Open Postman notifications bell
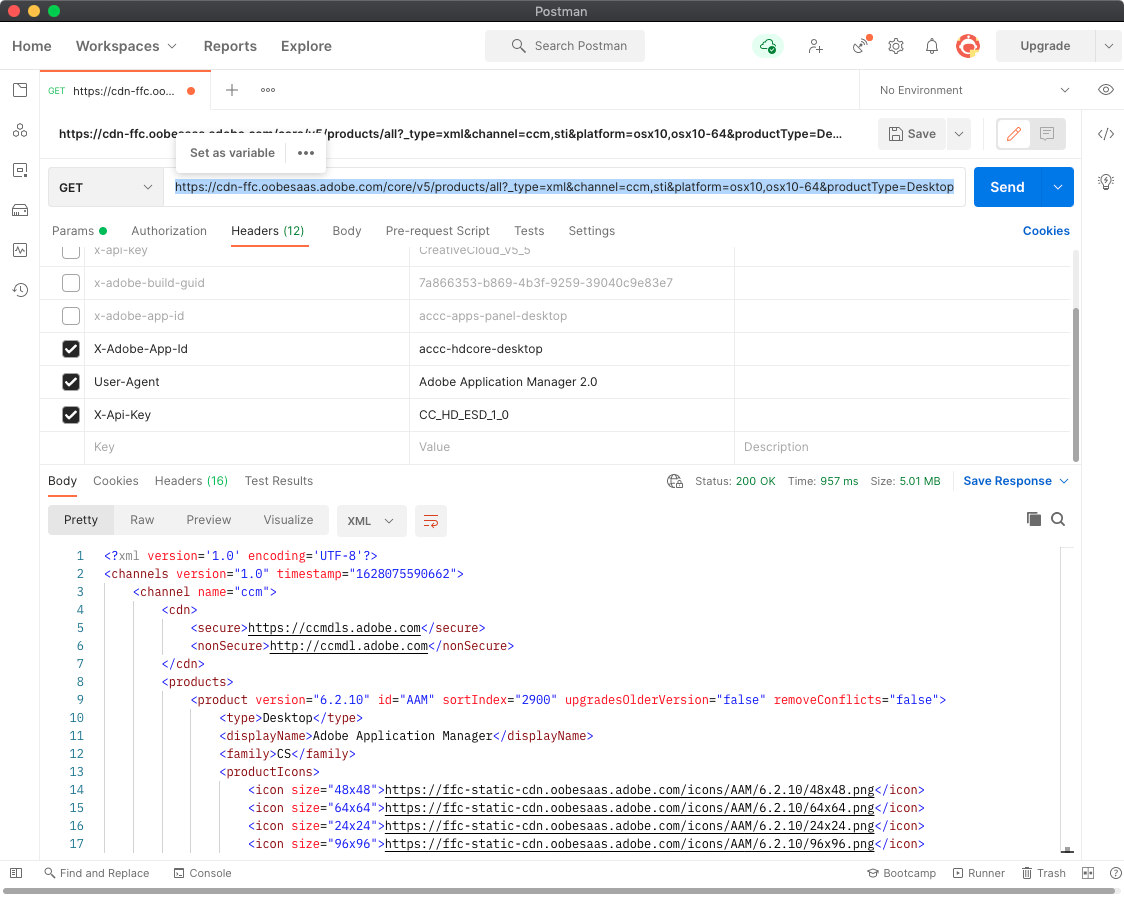Screen dimensions: 1124x897 click(931, 46)
